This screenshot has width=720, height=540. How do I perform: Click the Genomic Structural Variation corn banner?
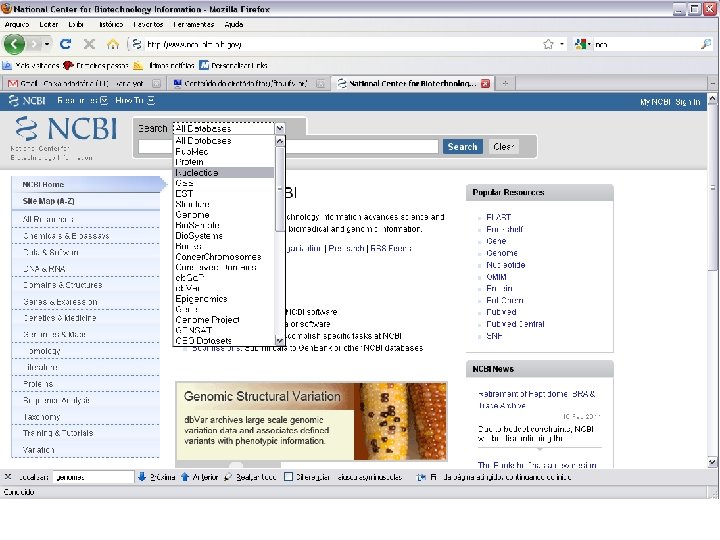point(311,421)
